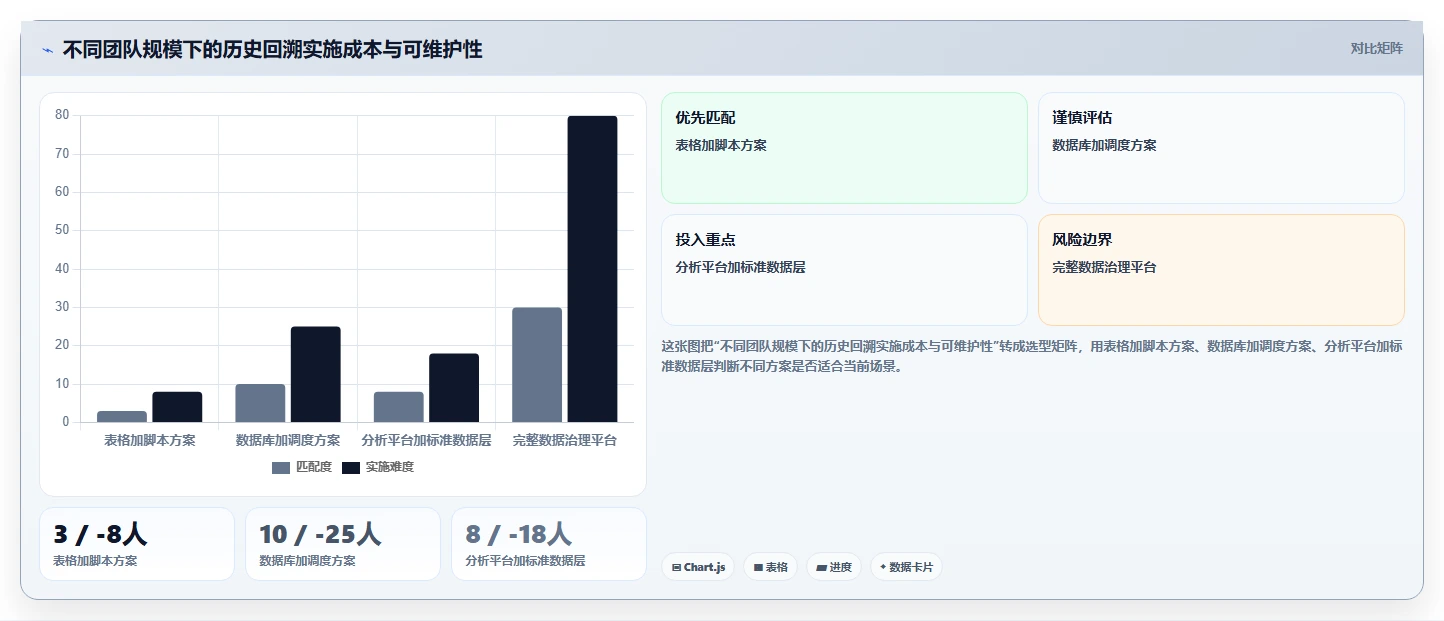
Task: Click the 实施难度 bar for 完整数据治理平台
Action: [593, 269]
